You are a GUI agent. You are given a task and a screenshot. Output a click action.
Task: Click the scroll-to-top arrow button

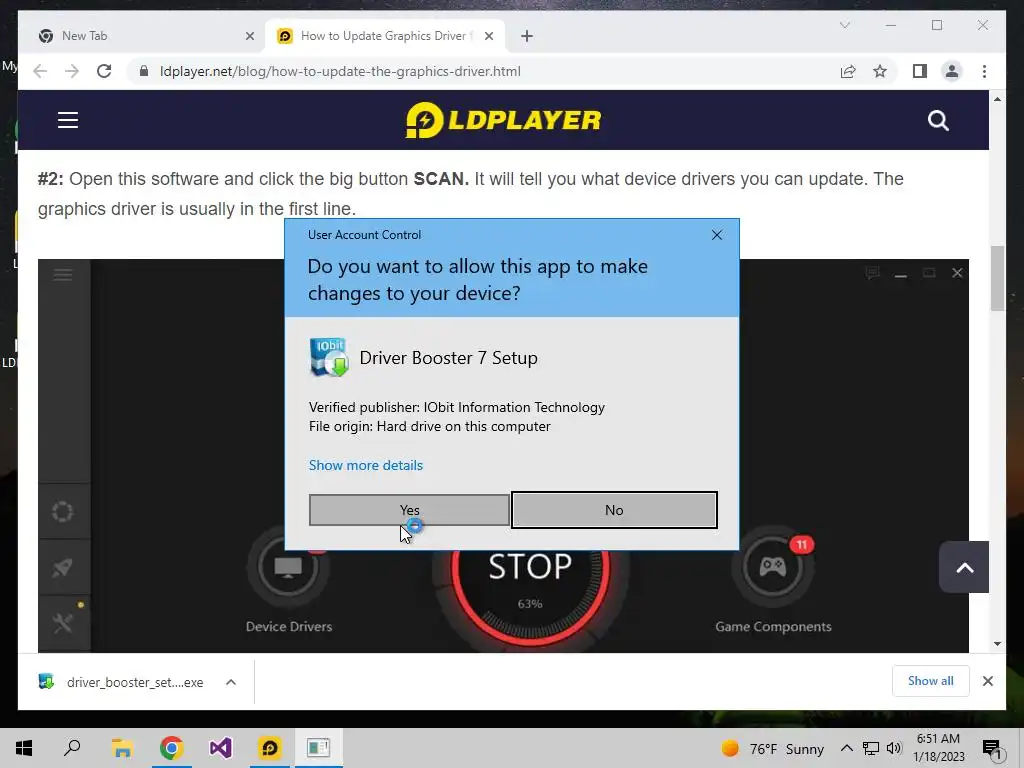(964, 567)
